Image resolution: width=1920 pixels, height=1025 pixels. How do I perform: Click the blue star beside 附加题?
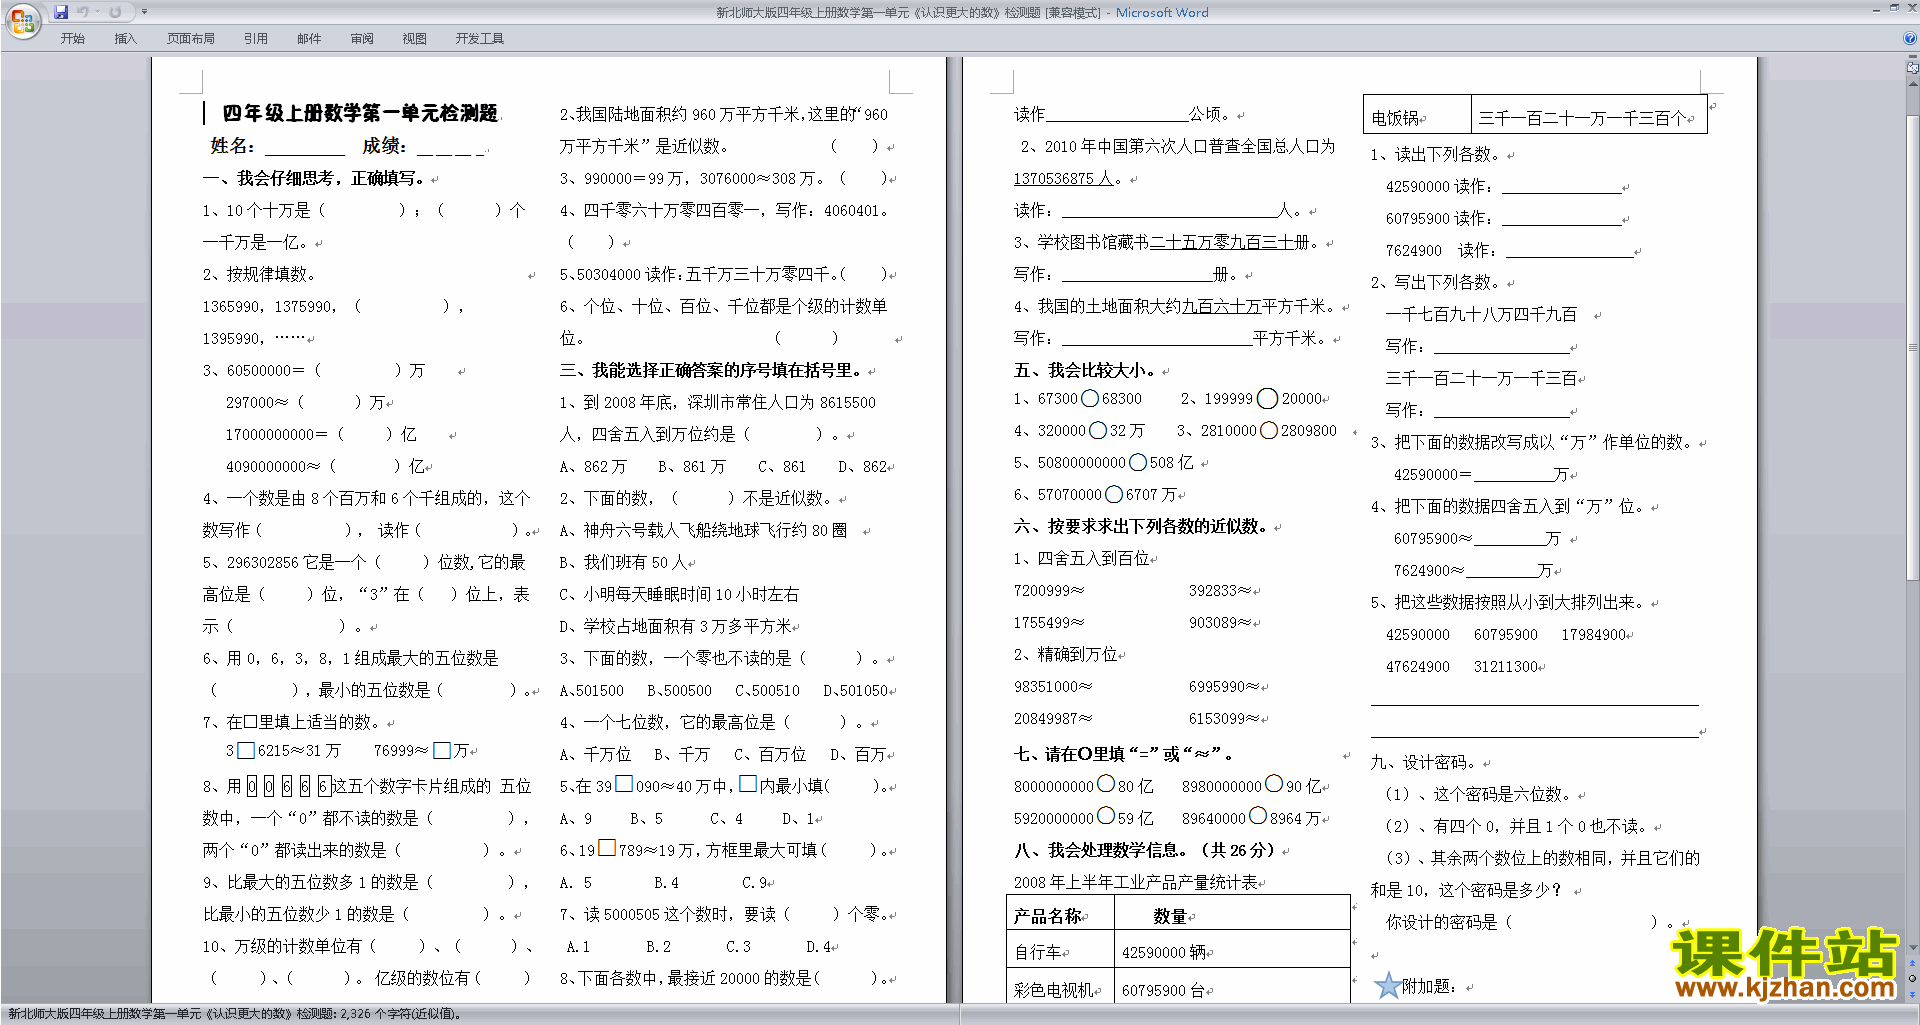[1387, 986]
